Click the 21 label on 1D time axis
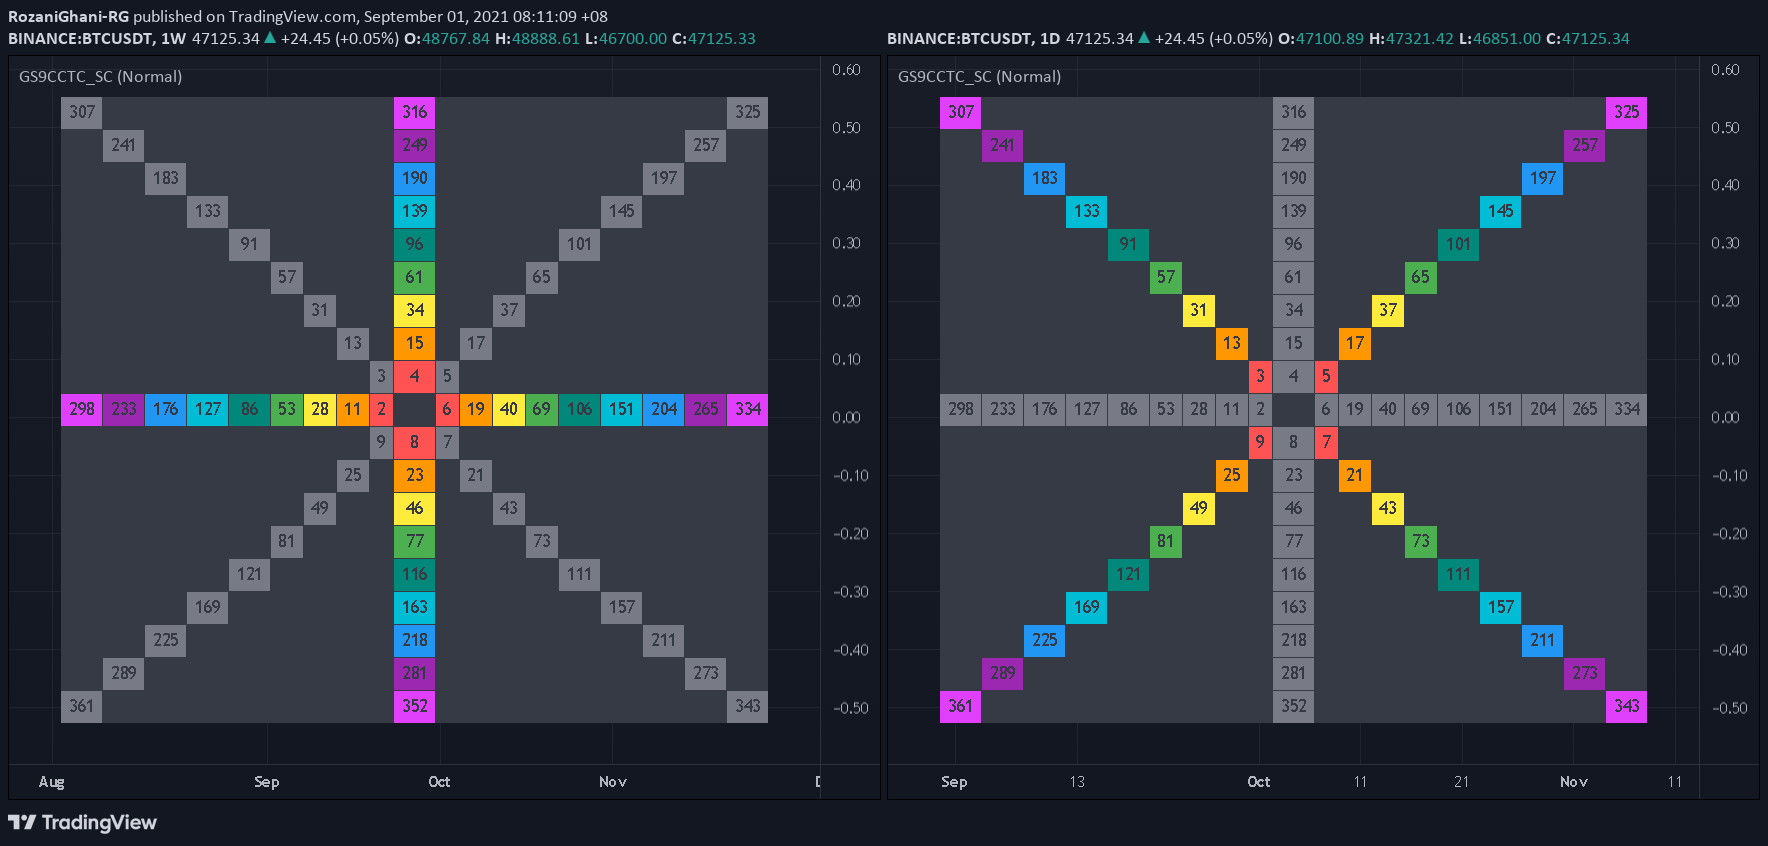The height and width of the screenshot is (846, 1768). (x=1462, y=782)
